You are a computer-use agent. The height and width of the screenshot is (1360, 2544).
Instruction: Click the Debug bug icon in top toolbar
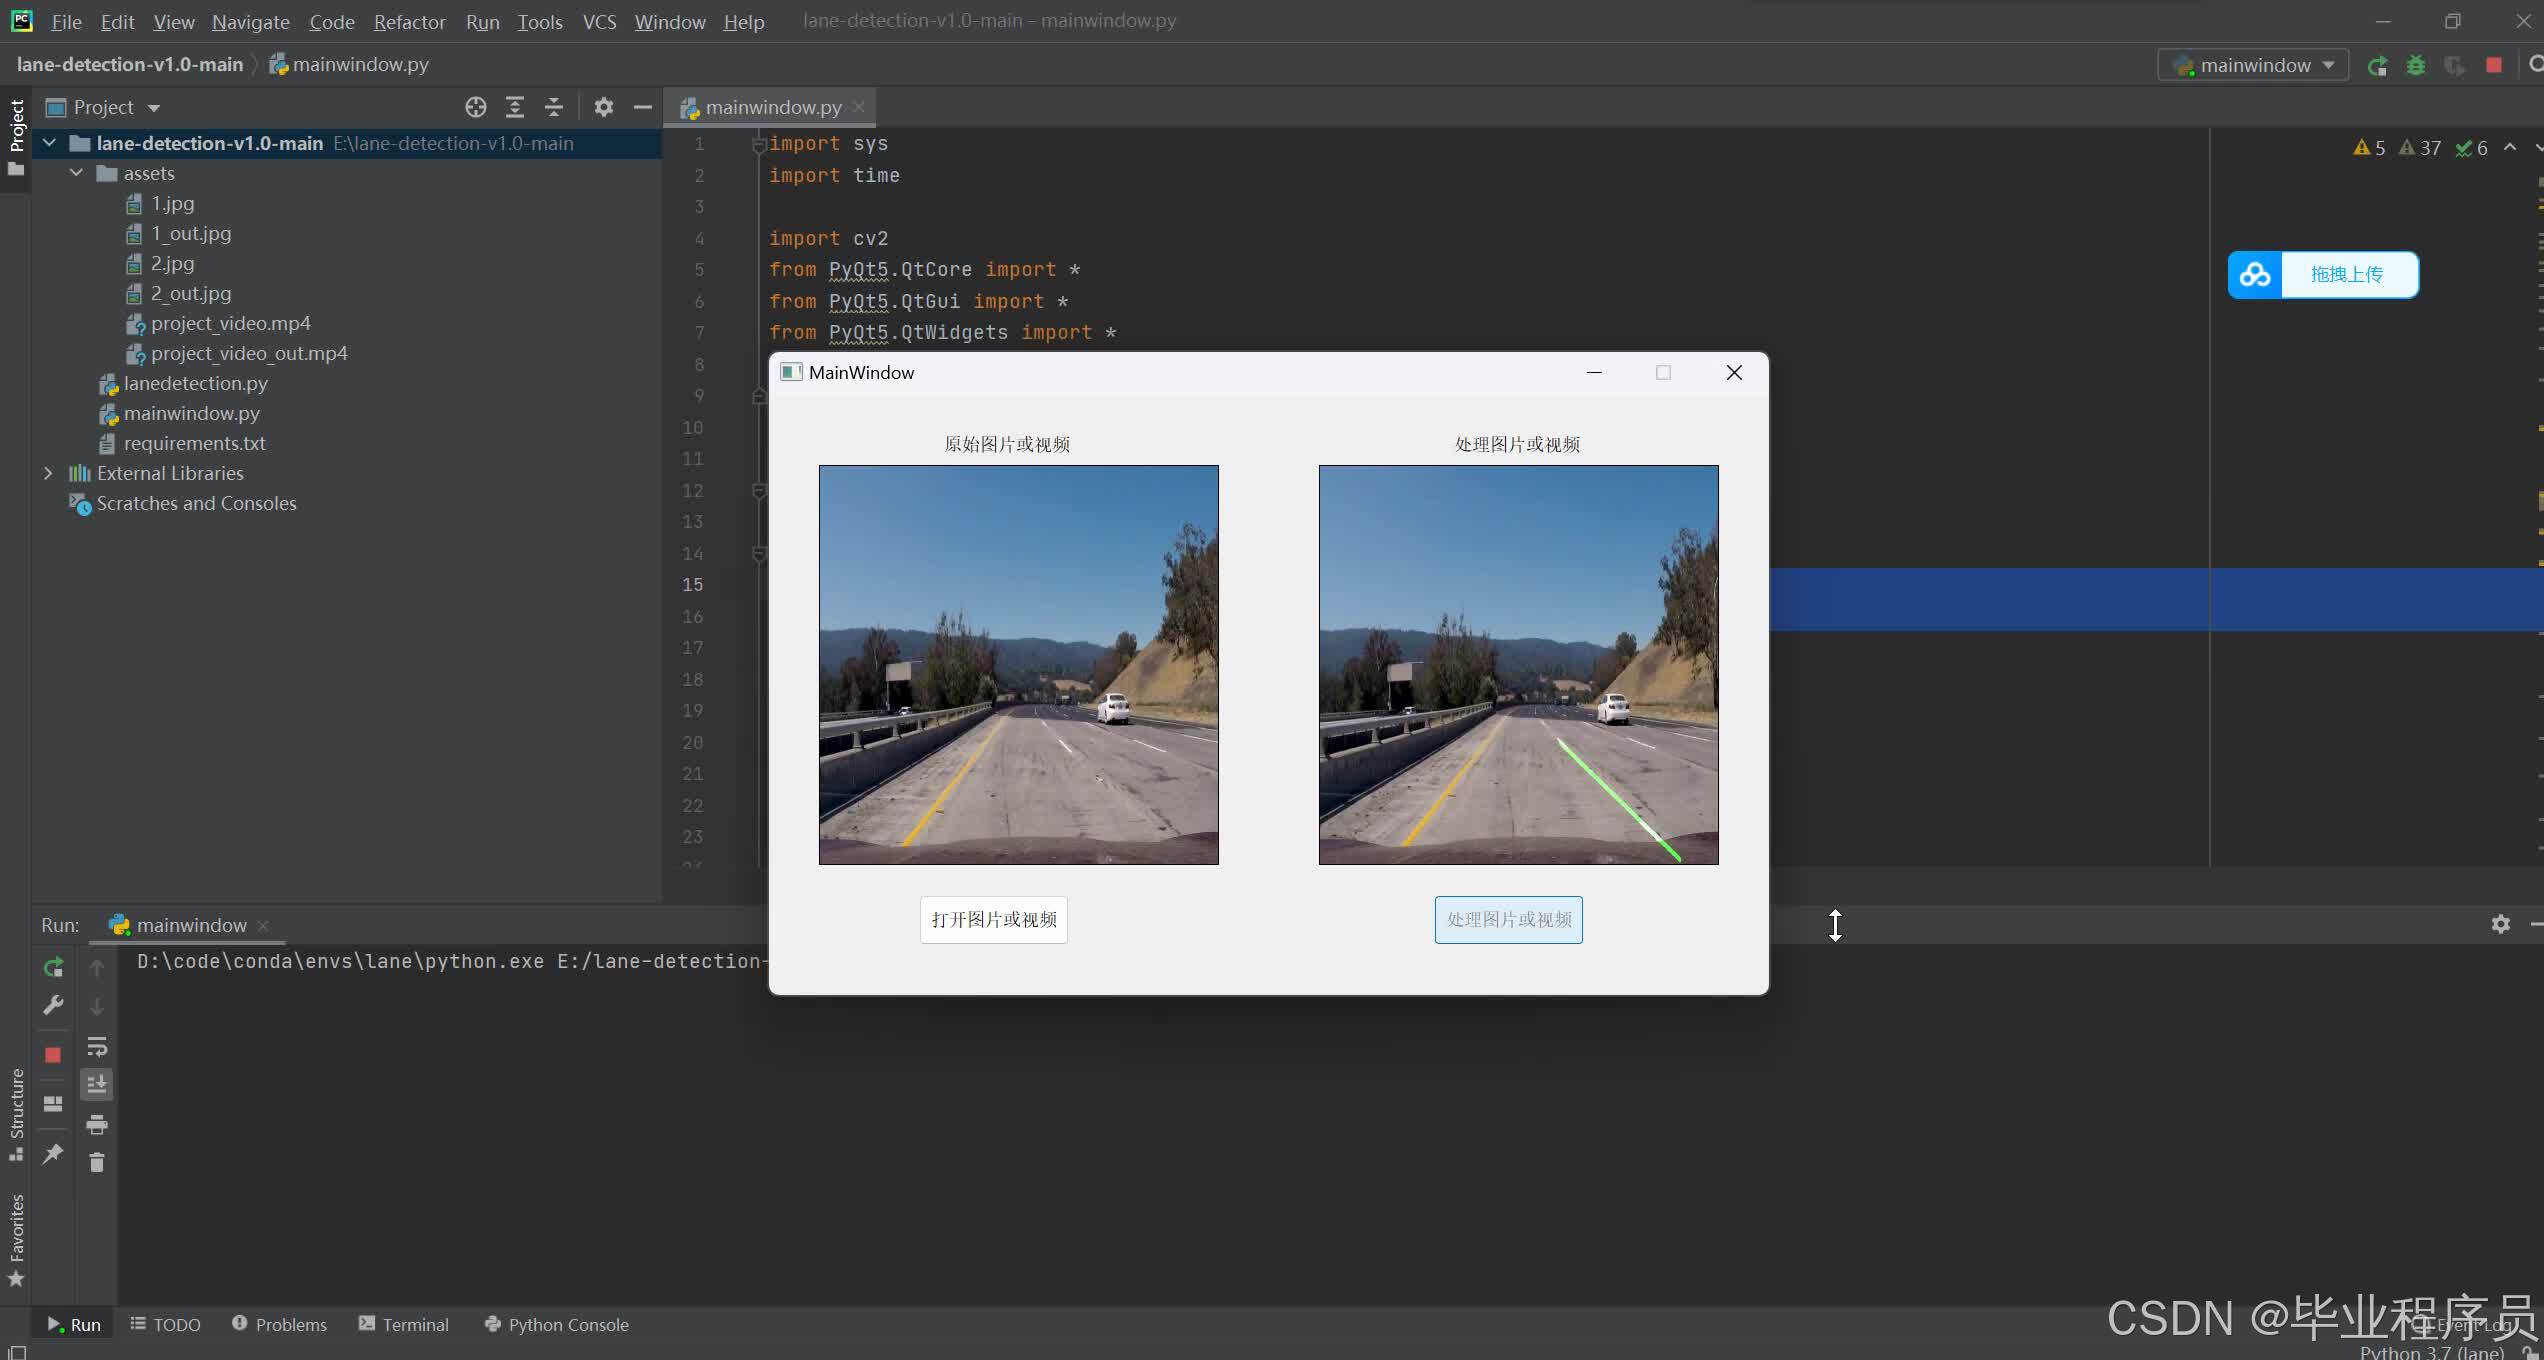click(x=2416, y=65)
